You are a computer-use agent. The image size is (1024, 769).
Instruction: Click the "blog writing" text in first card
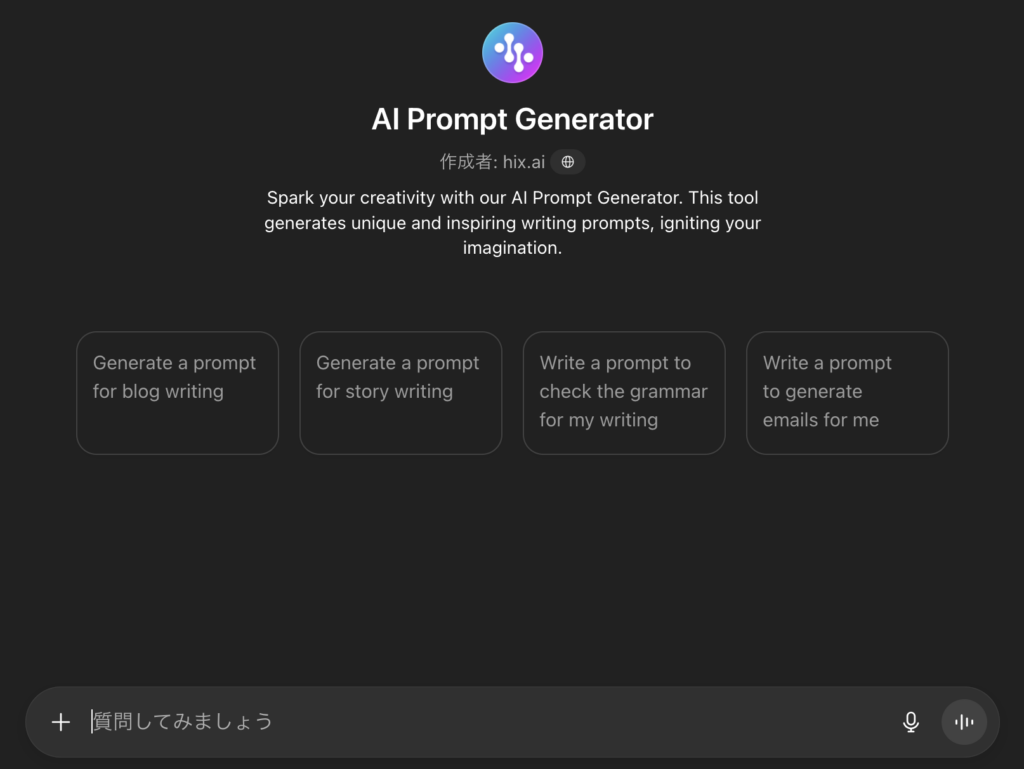(x=172, y=391)
